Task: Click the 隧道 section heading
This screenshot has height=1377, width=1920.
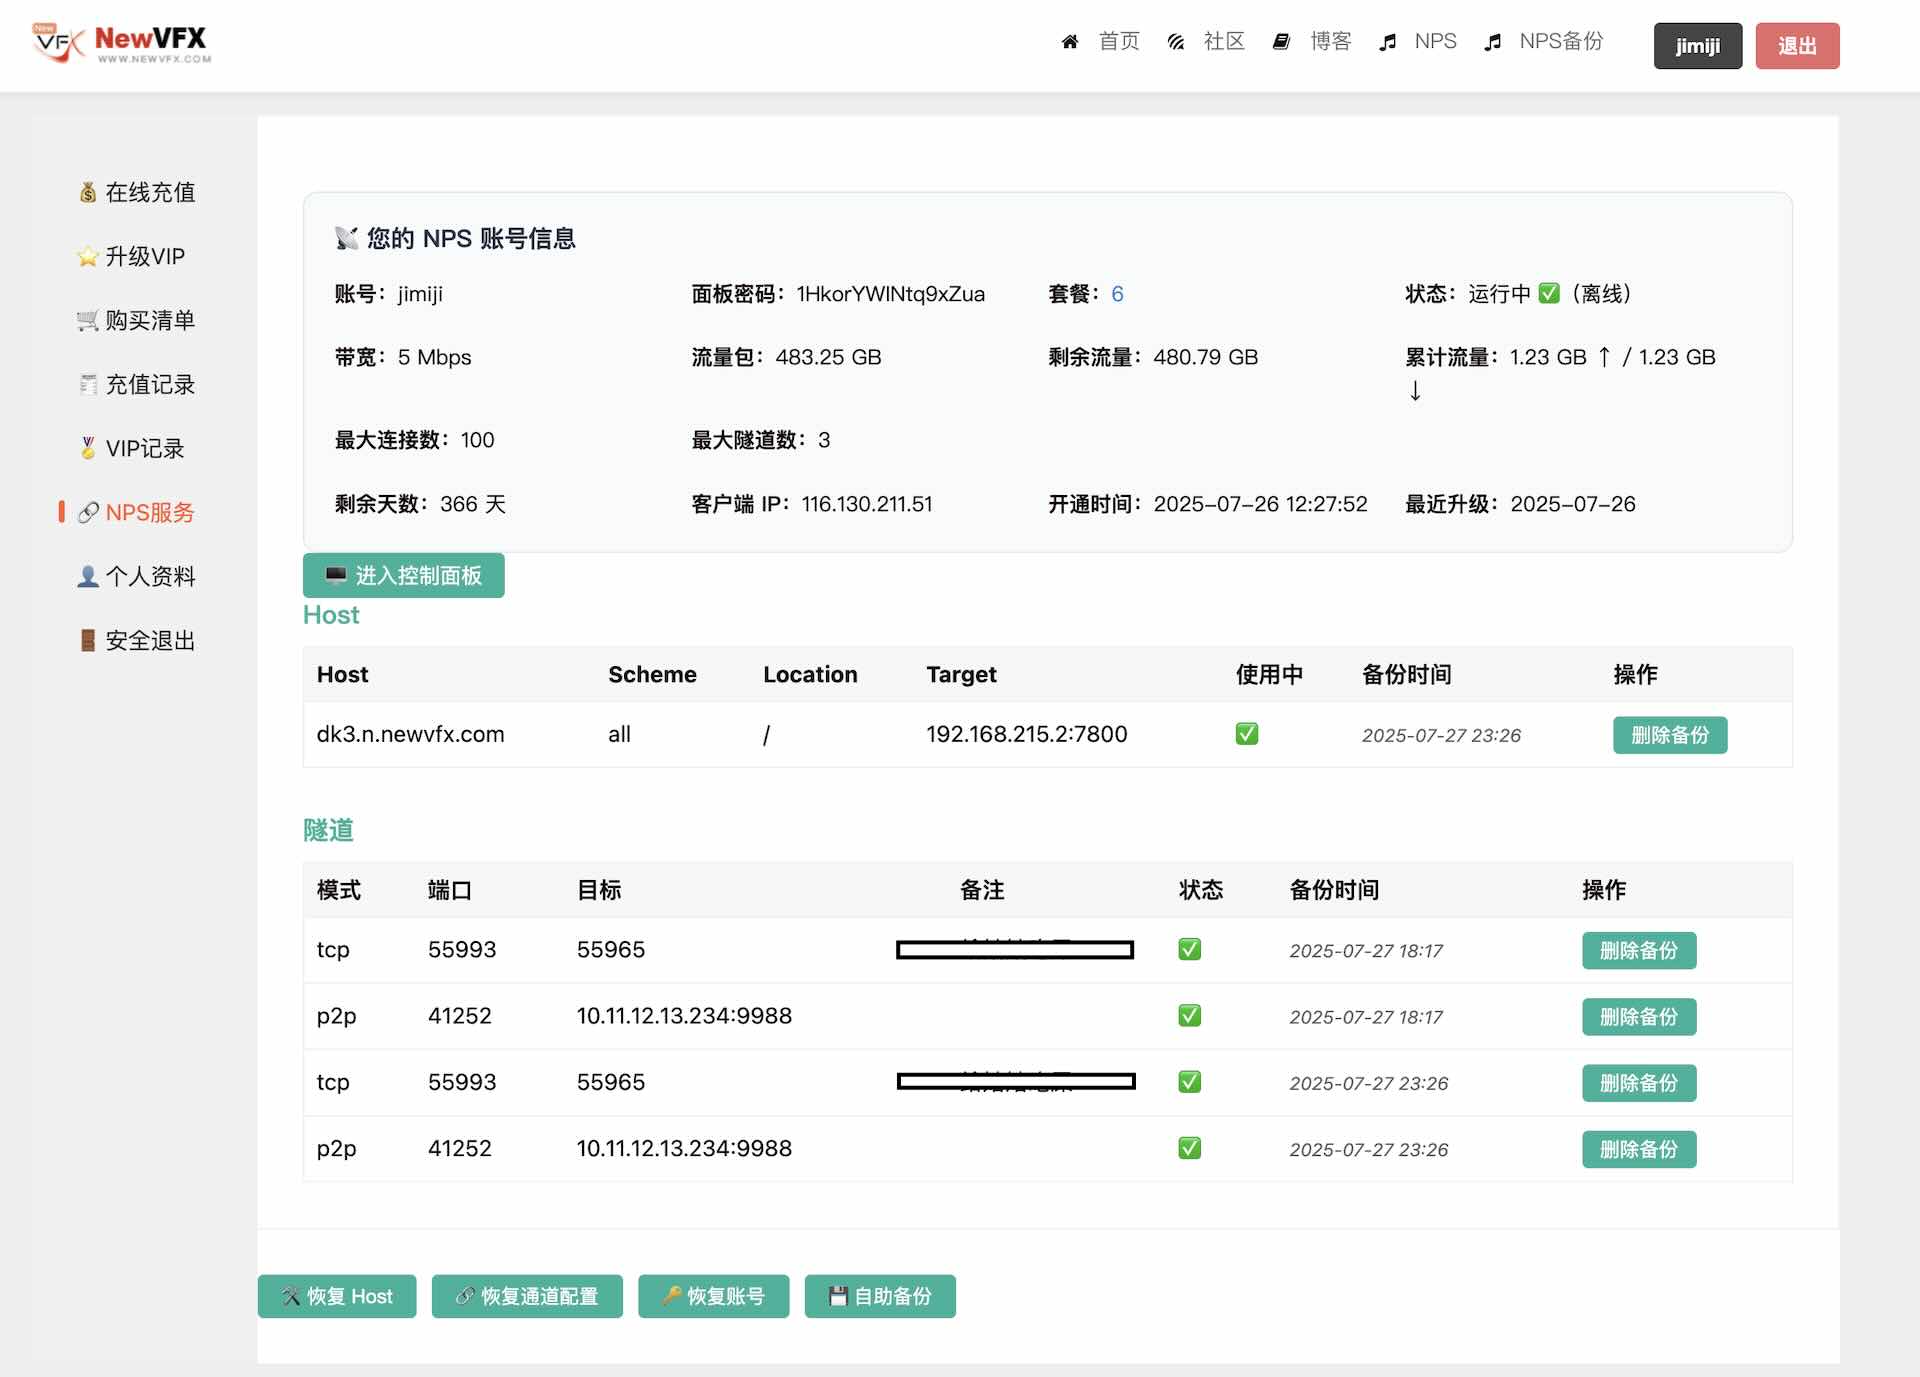Action: pos(328,830)
